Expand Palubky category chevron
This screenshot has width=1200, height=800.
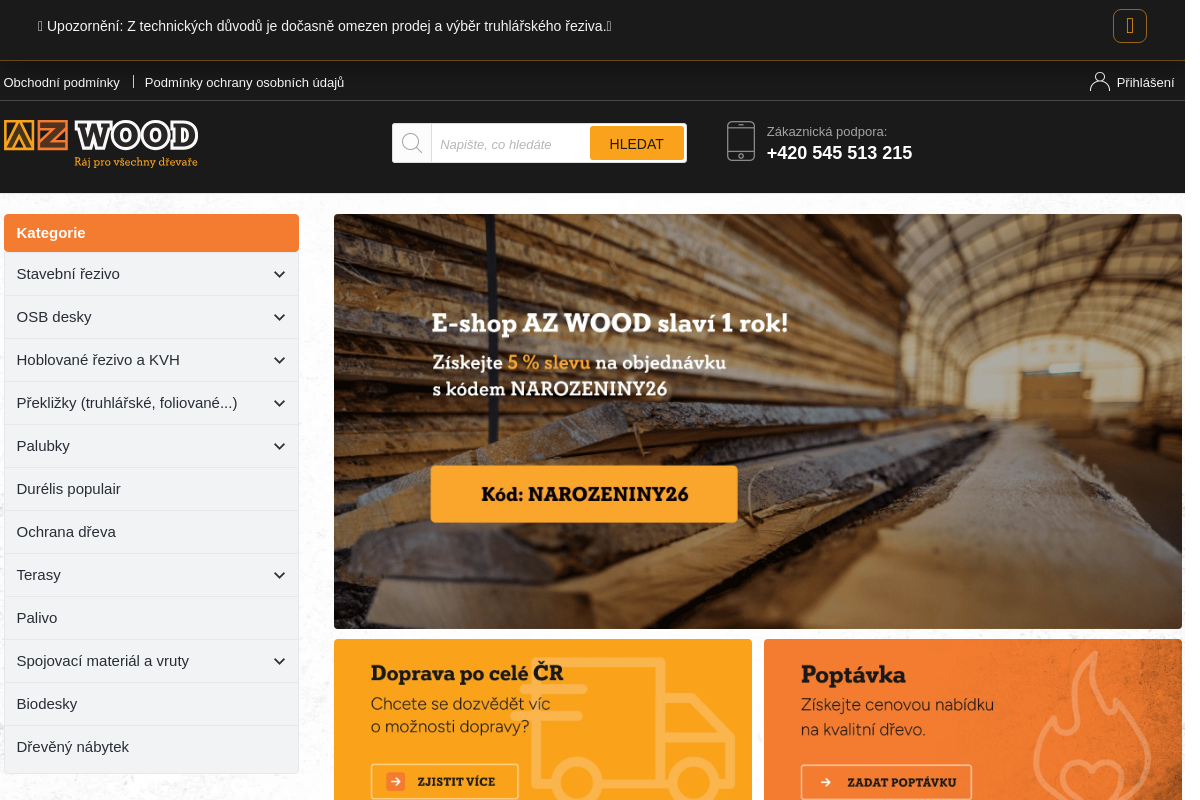[279, 446]
